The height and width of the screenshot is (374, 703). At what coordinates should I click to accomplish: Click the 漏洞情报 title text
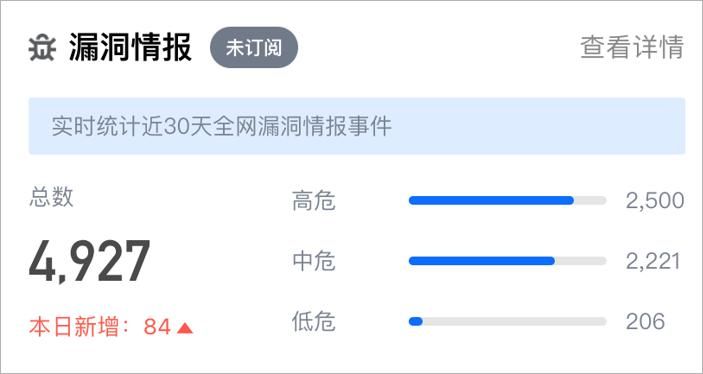(130, 47)
